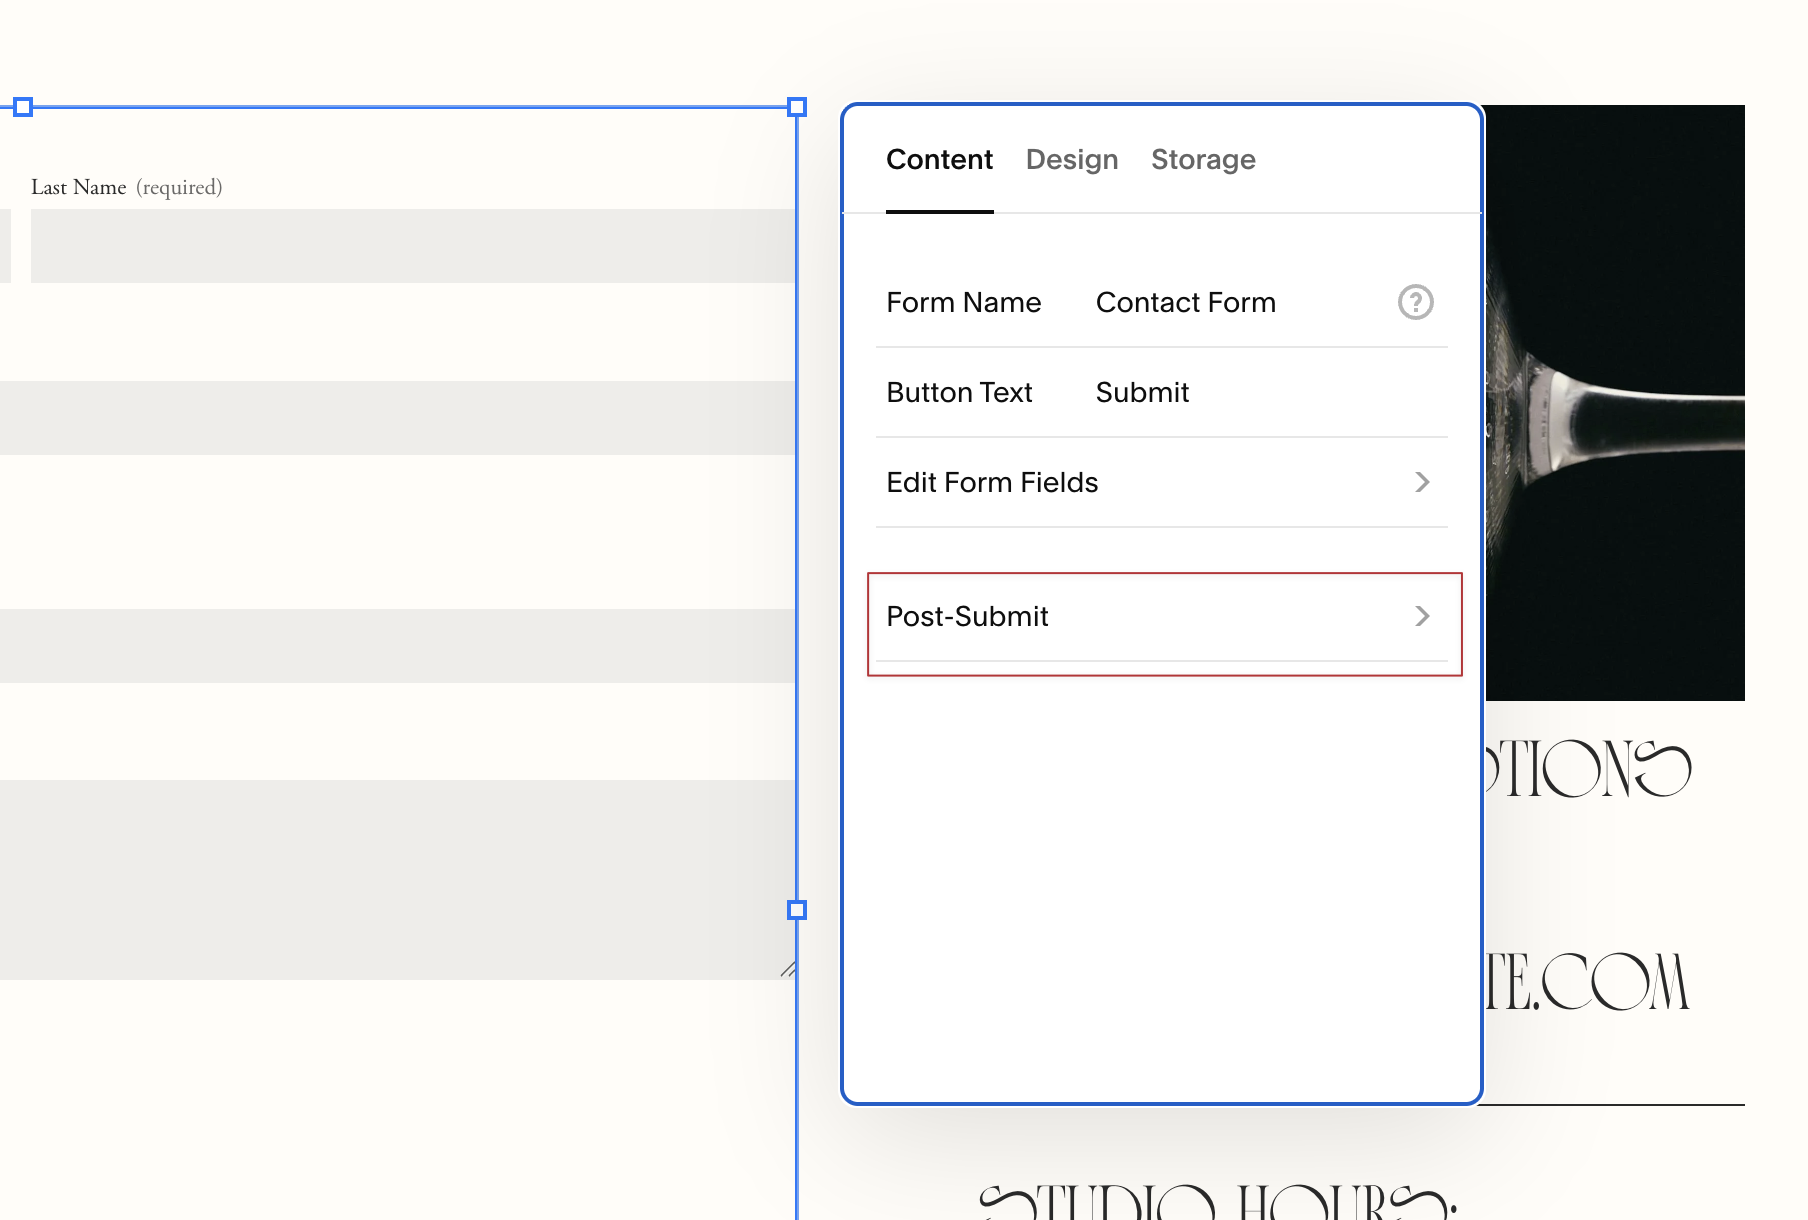1808x1220 pixels.
Task: Click the Last Name (required) label
Action: click(127, 187)
